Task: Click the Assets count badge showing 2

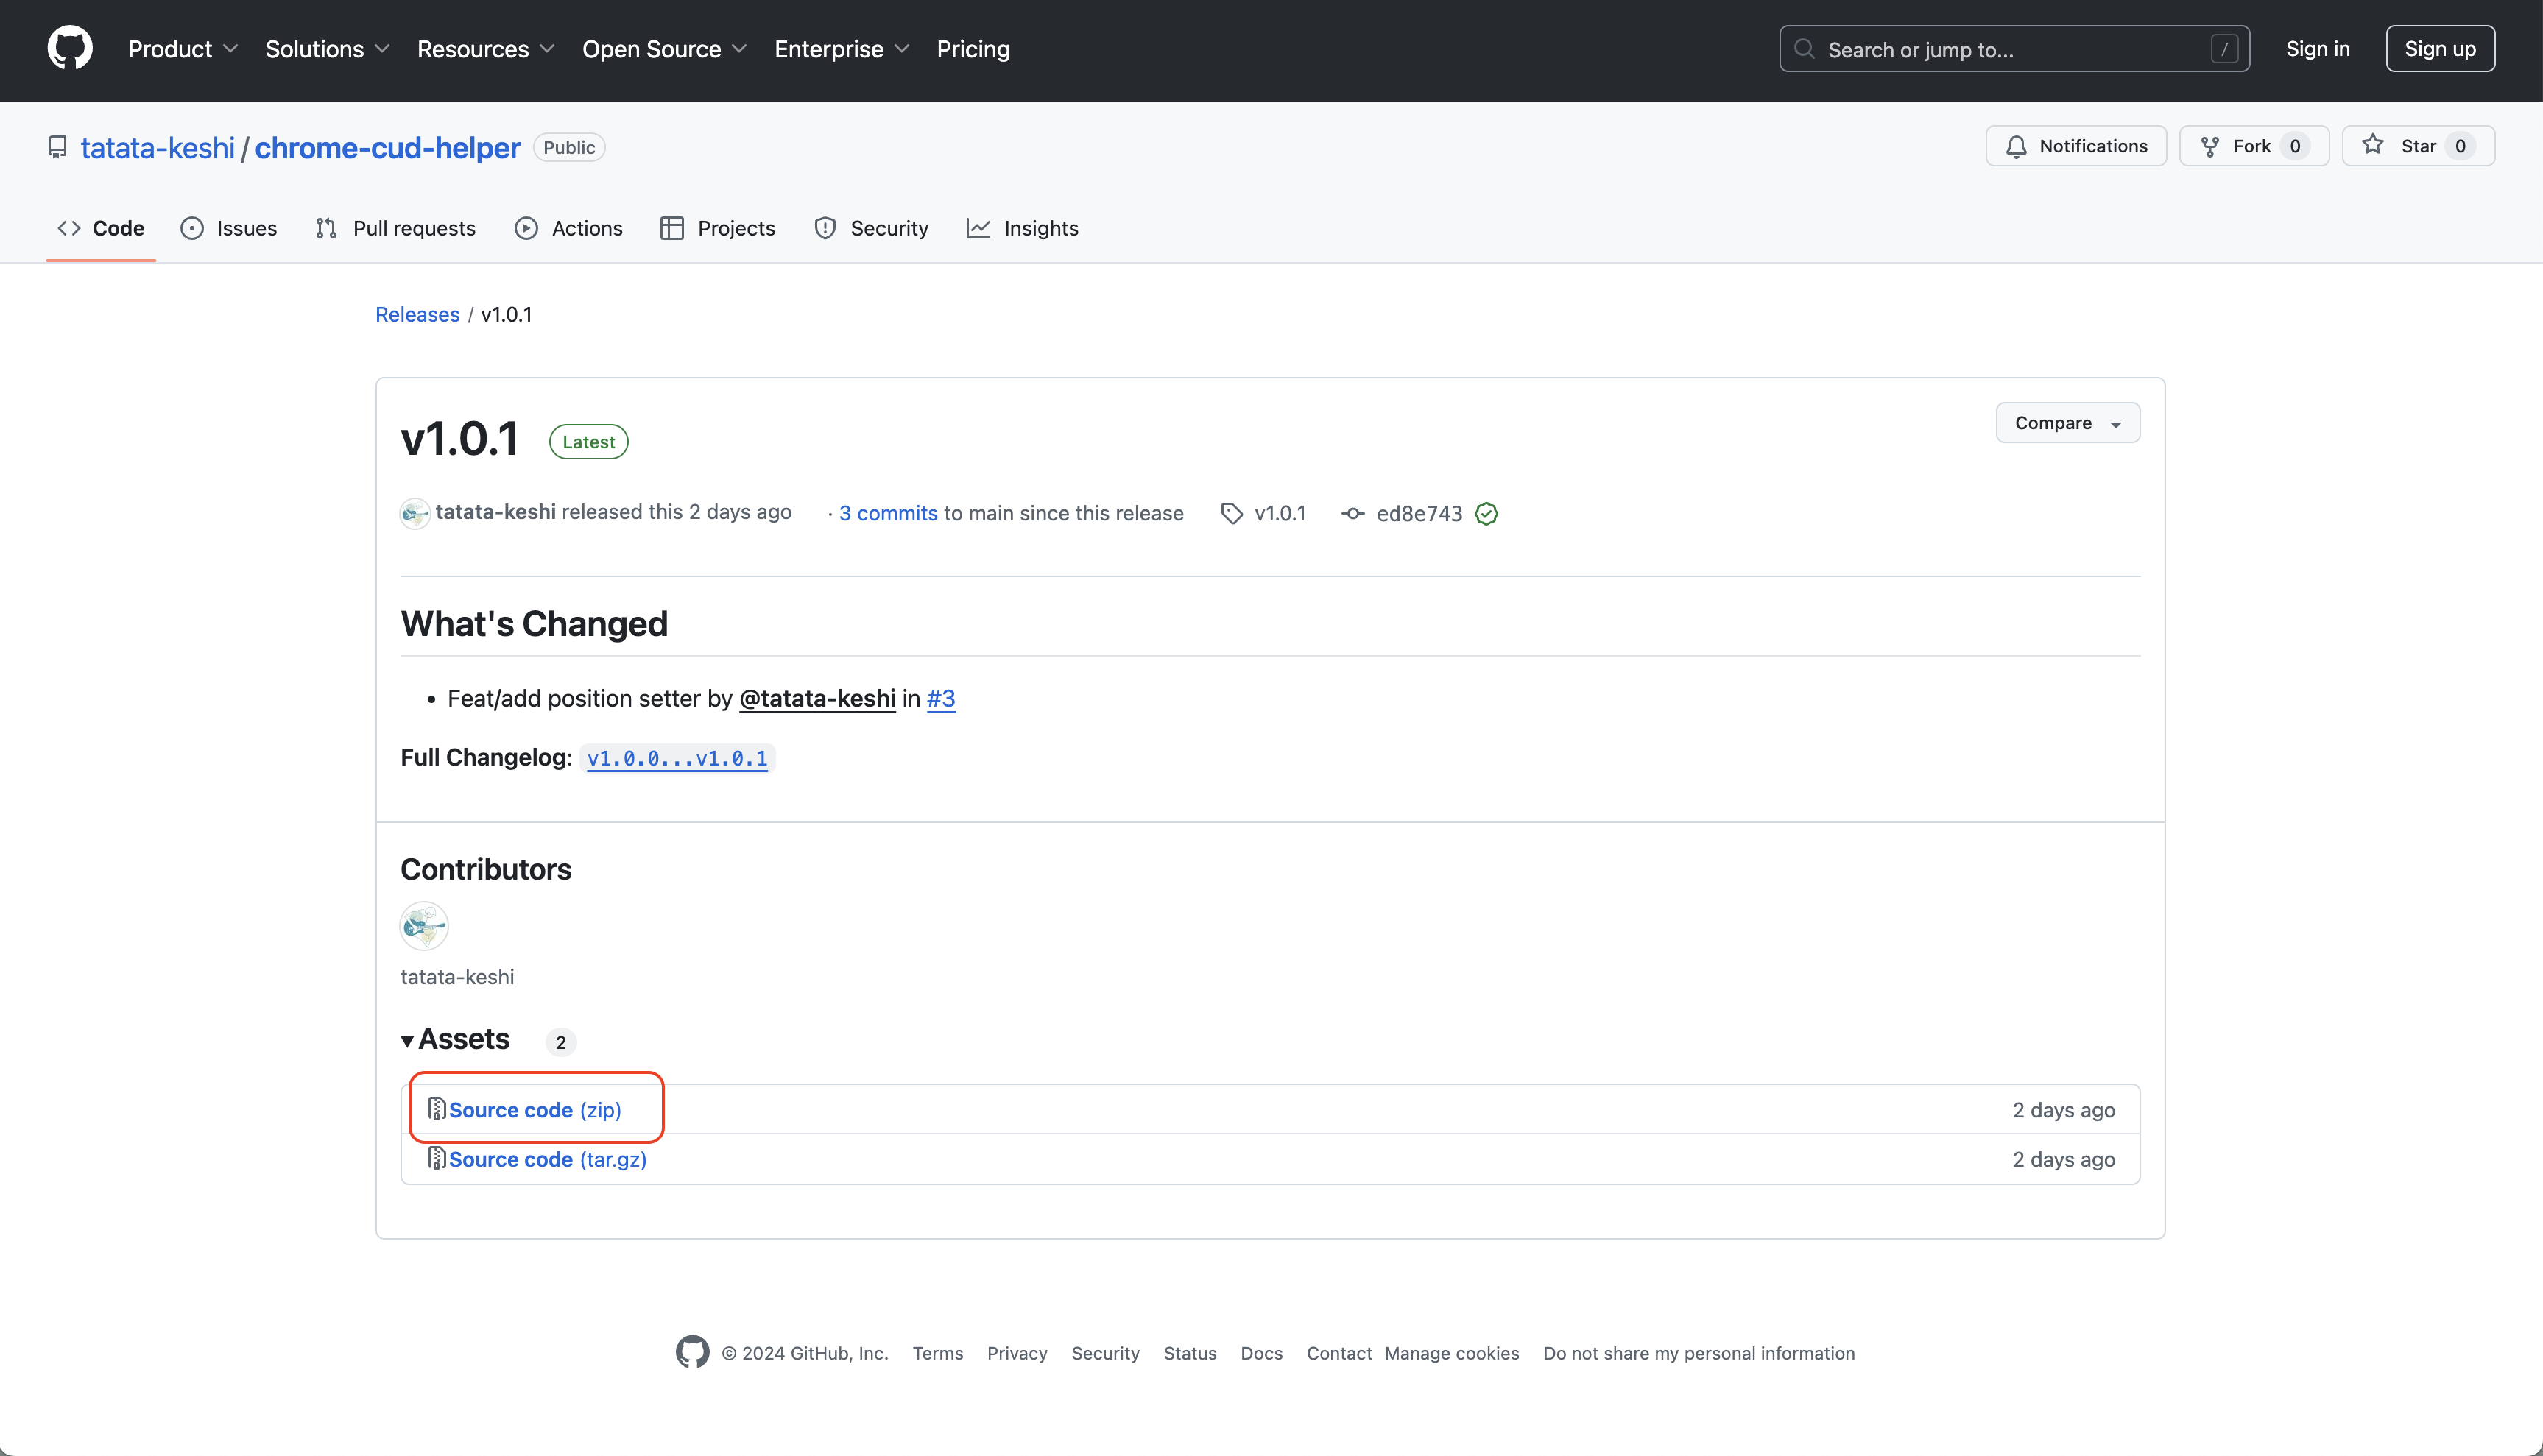Action: pyautogui.click(x=561, y=1042)
